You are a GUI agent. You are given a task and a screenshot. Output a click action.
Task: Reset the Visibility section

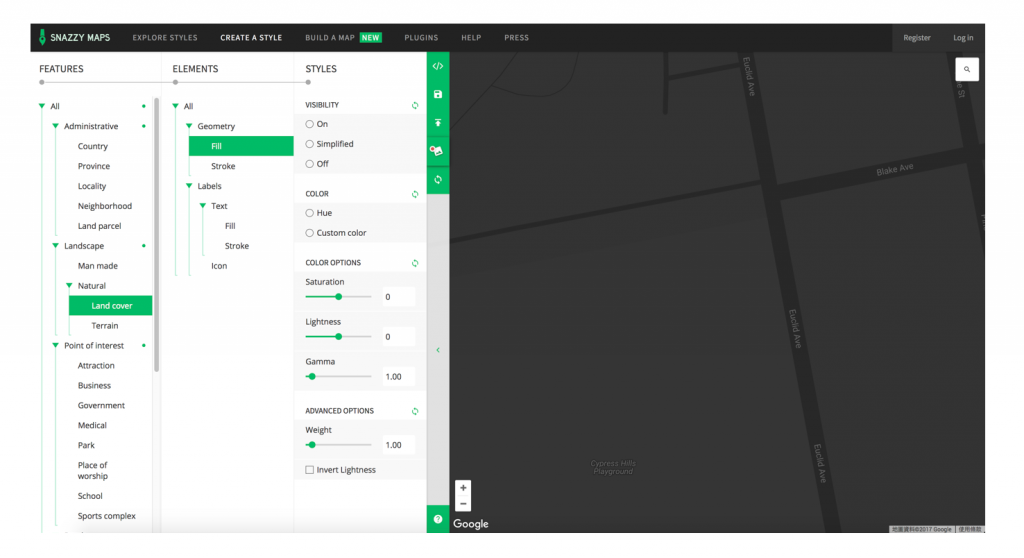pyautogui.click(x=415, y=105)
